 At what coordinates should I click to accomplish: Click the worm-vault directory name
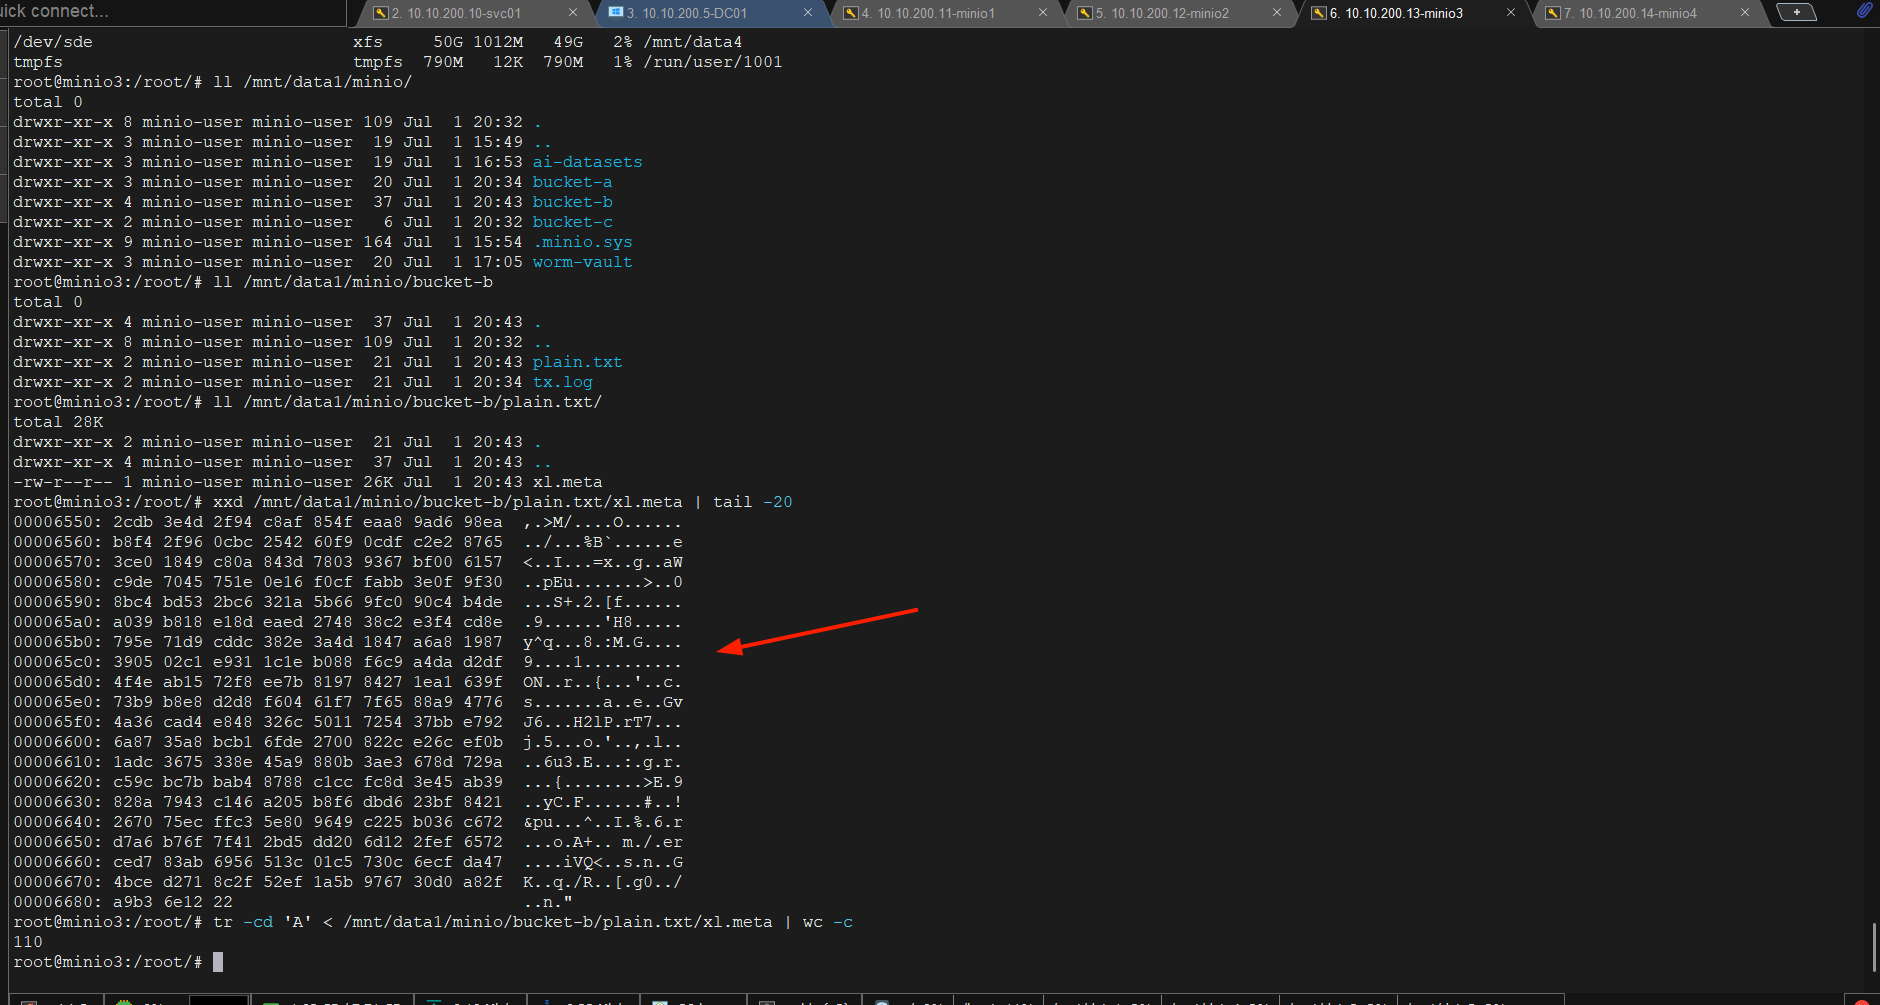pyautogui.click(x=582, y=262)
